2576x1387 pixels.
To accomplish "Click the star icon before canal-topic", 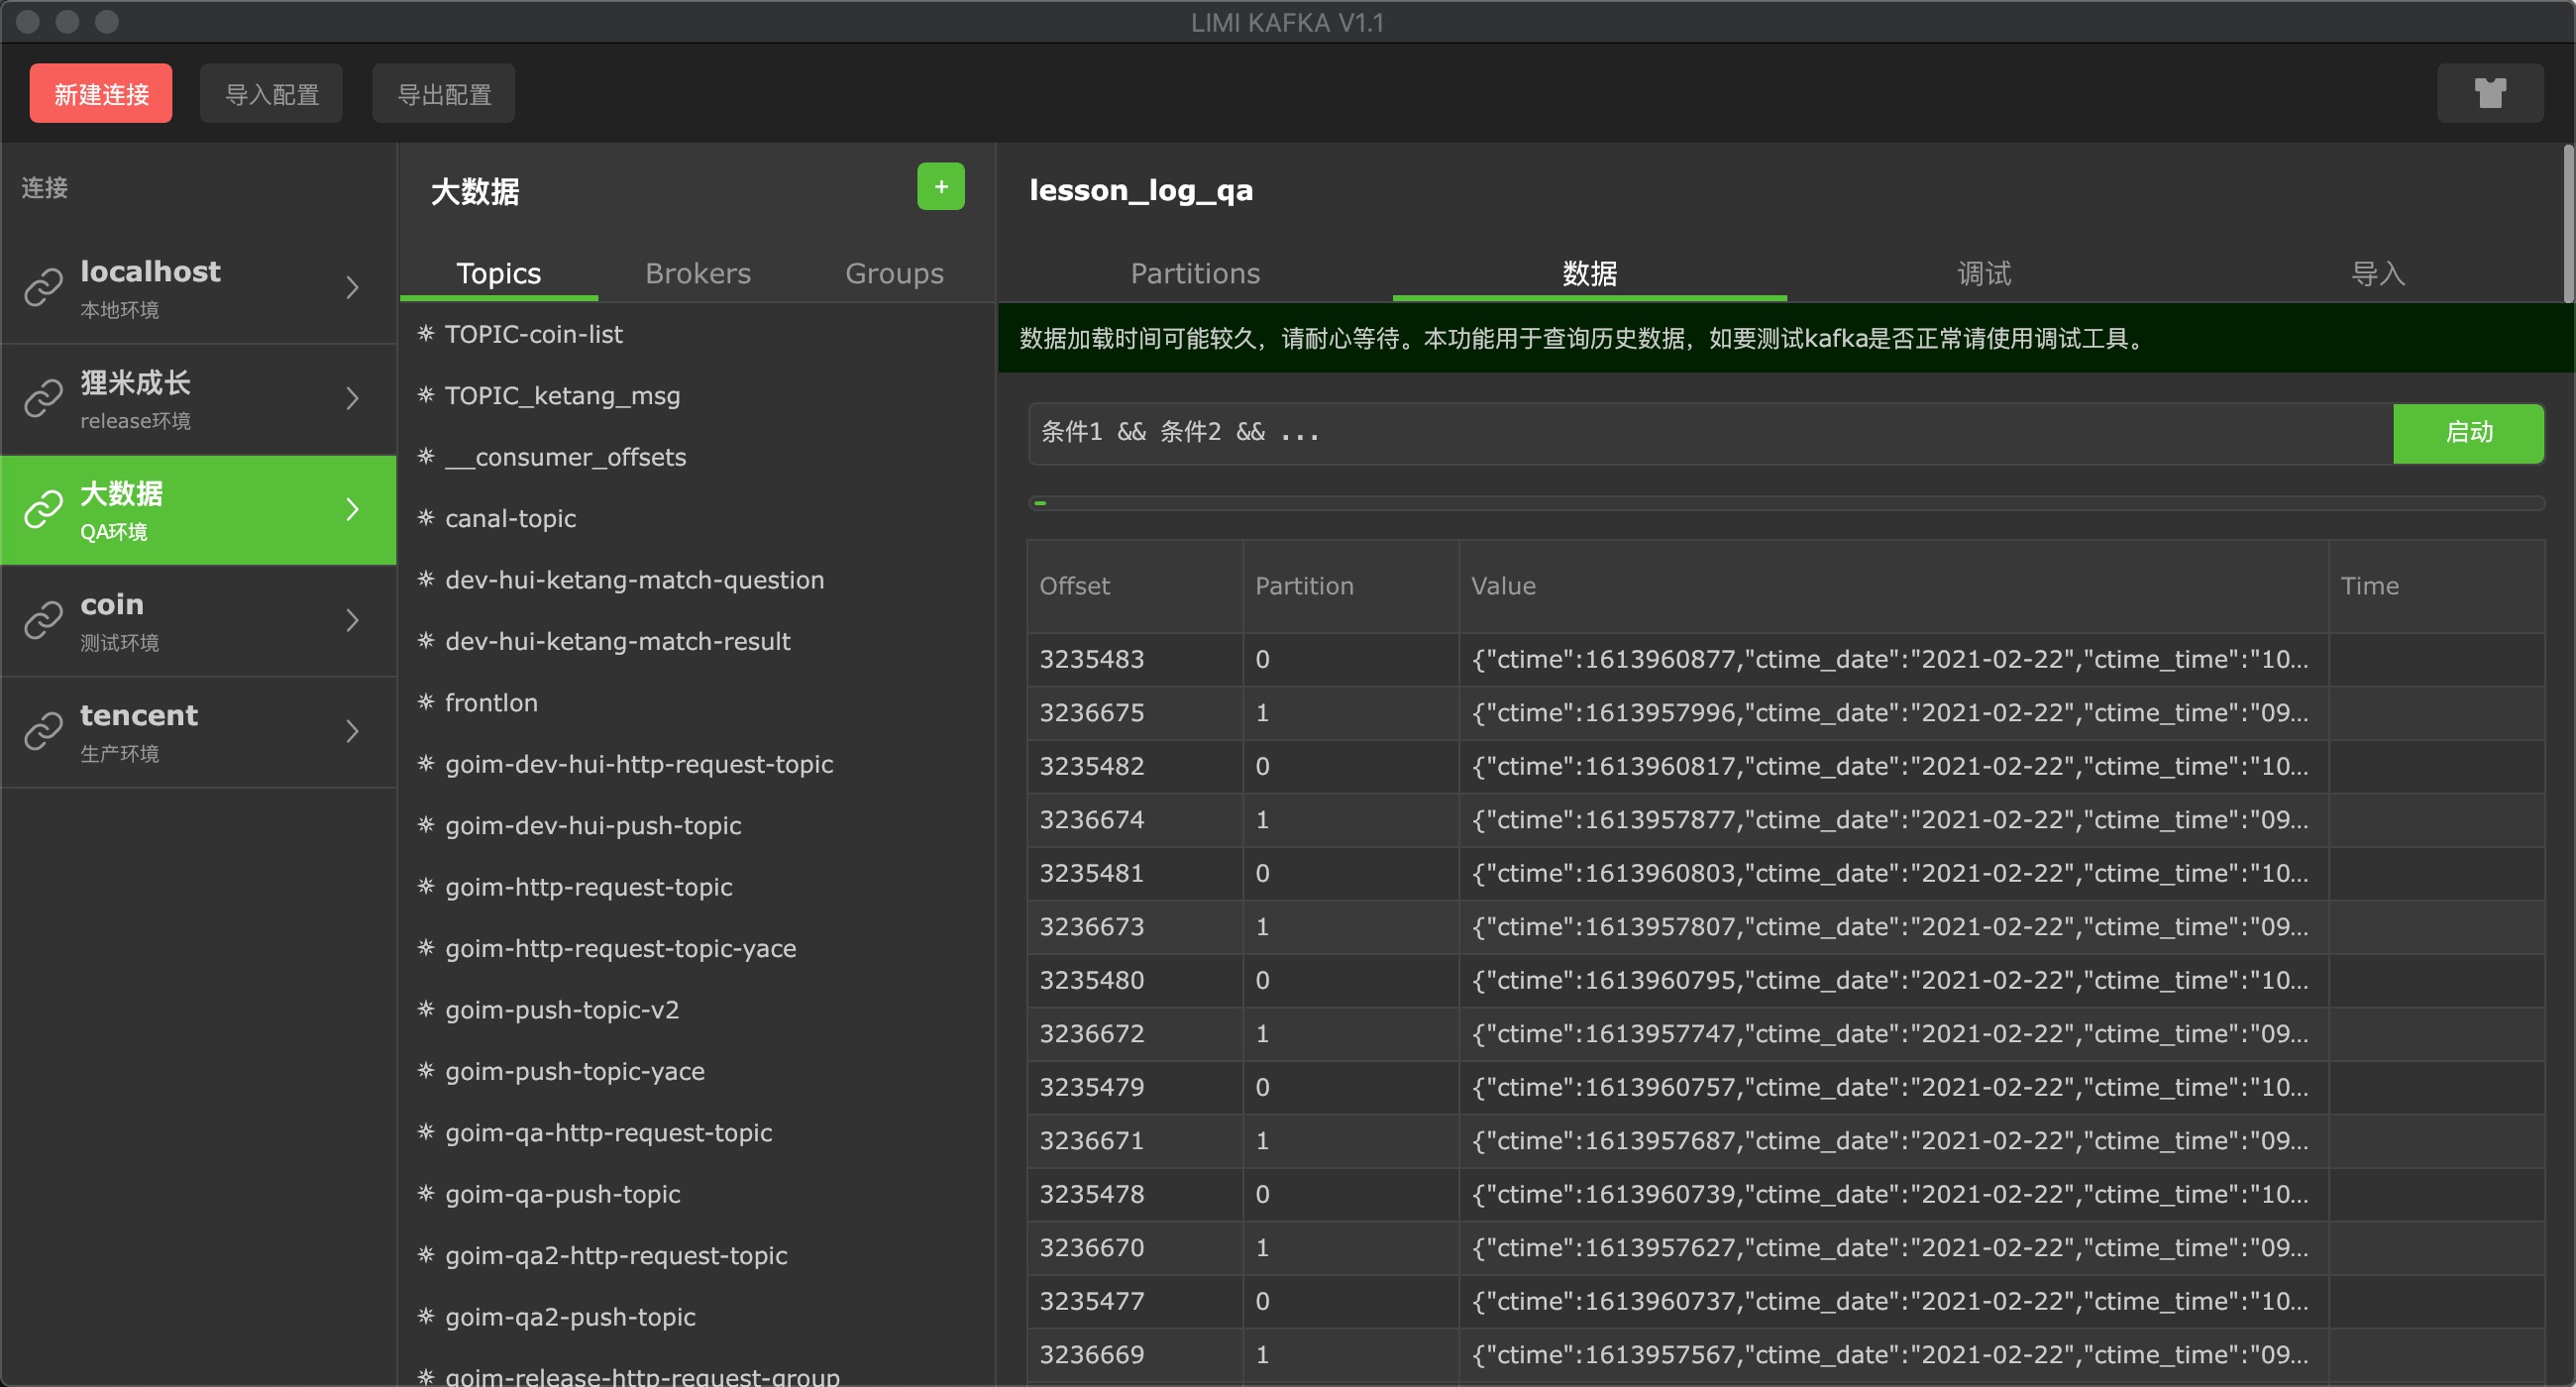I will 426,518.
